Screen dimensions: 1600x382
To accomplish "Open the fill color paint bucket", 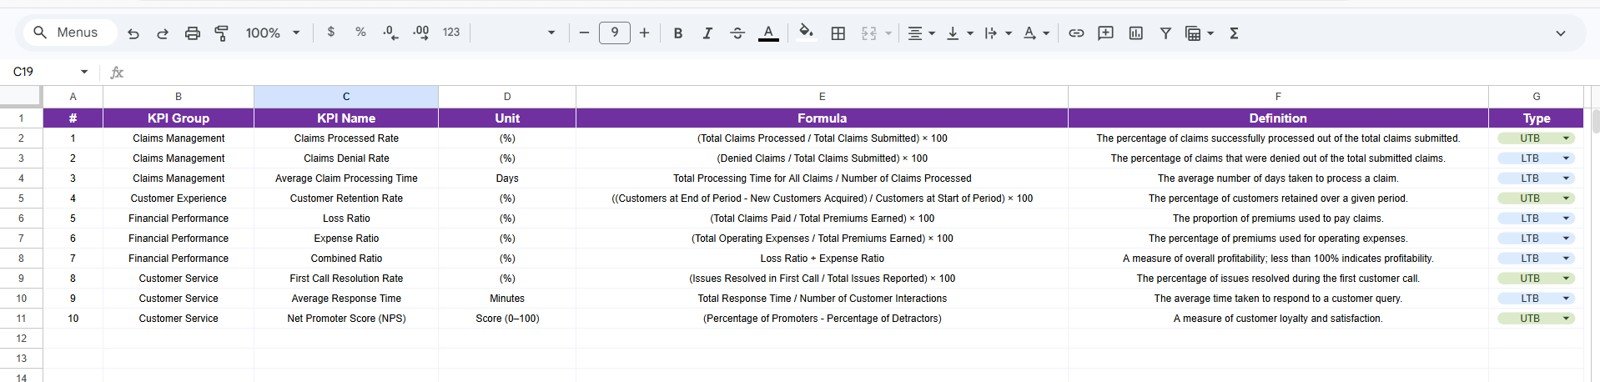I will pyautogui.click(x=806, y=33).
